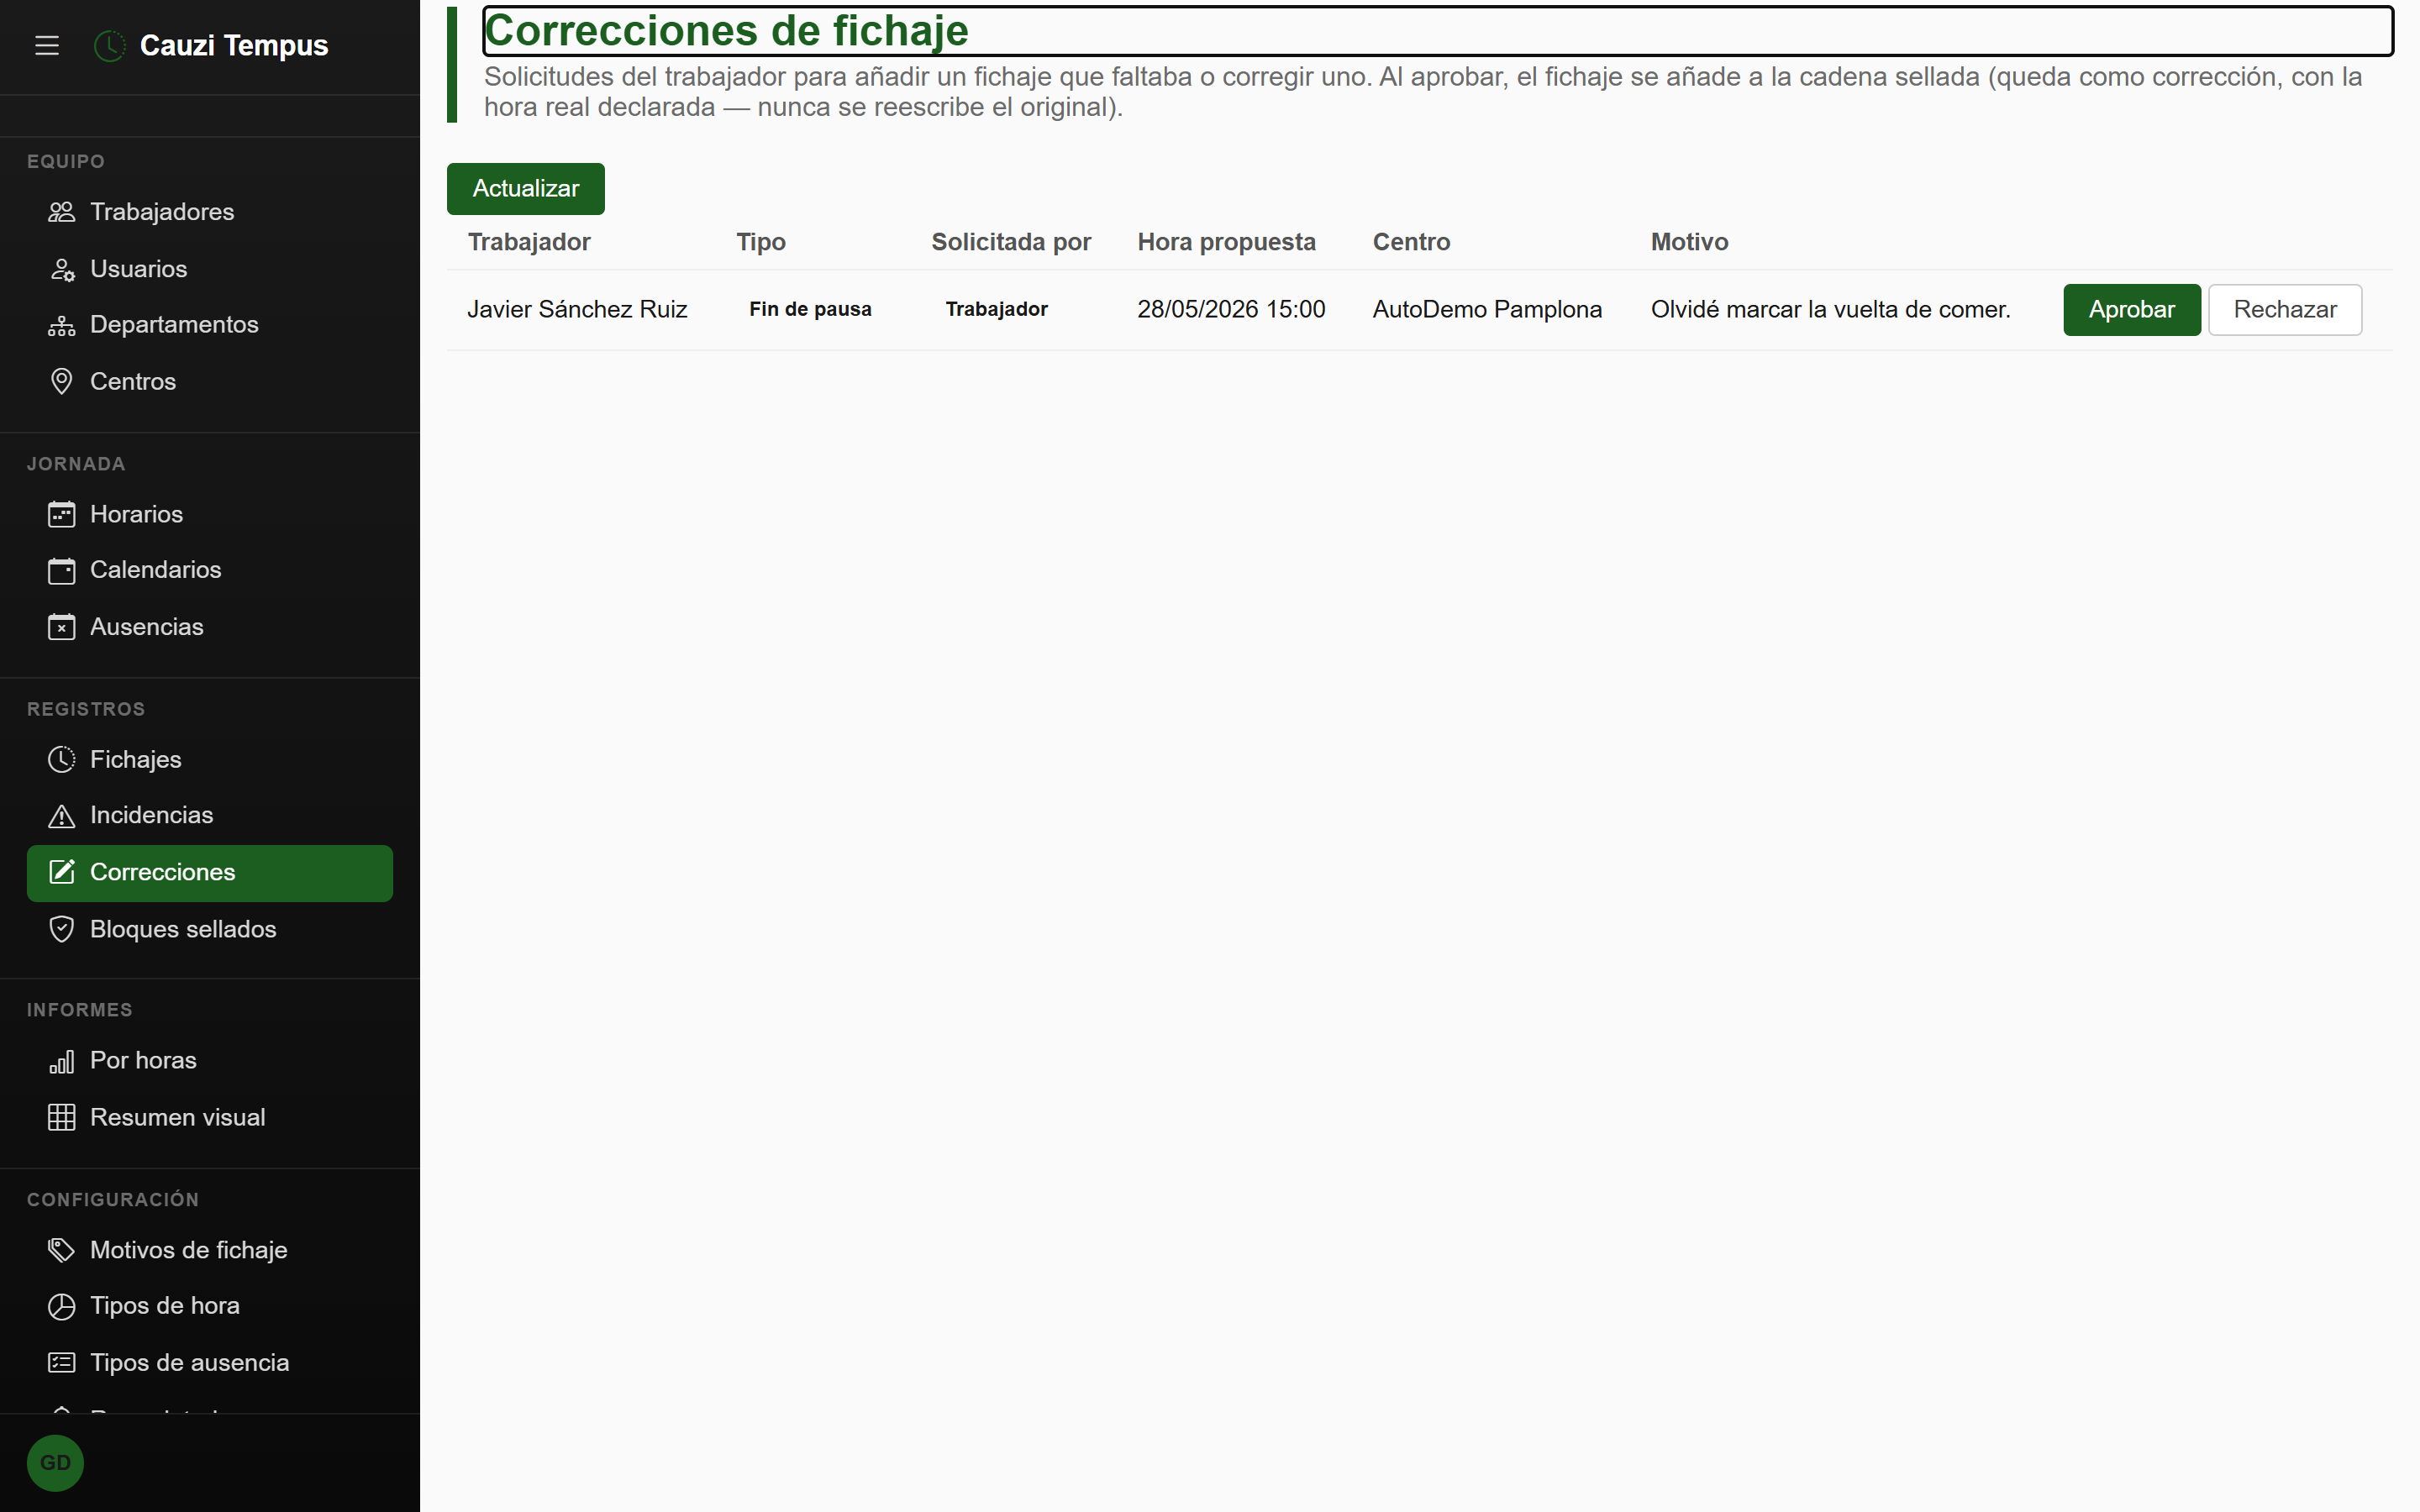Click the Horarios calendar icon
The height and width of the screenshot is (1512, 2420).
(x=62, y=514)
